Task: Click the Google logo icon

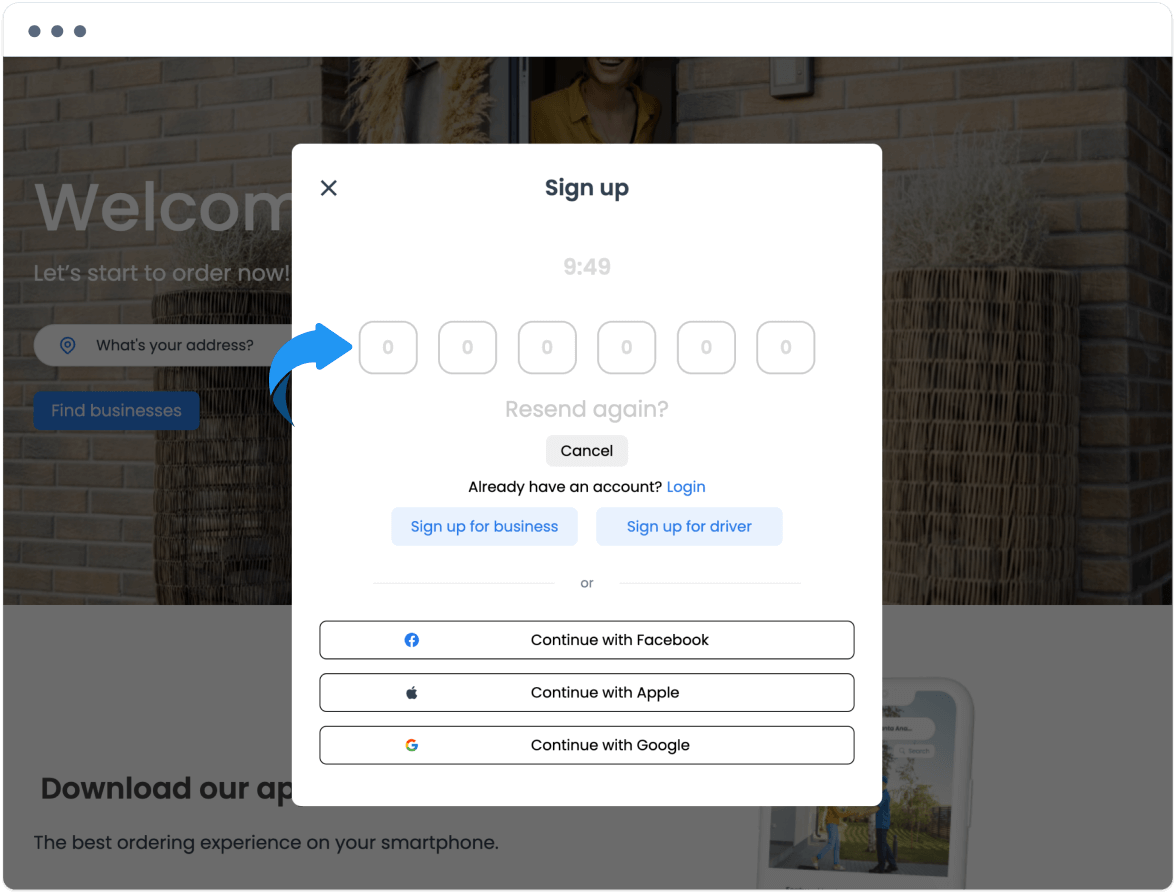Action: [412, 745]
